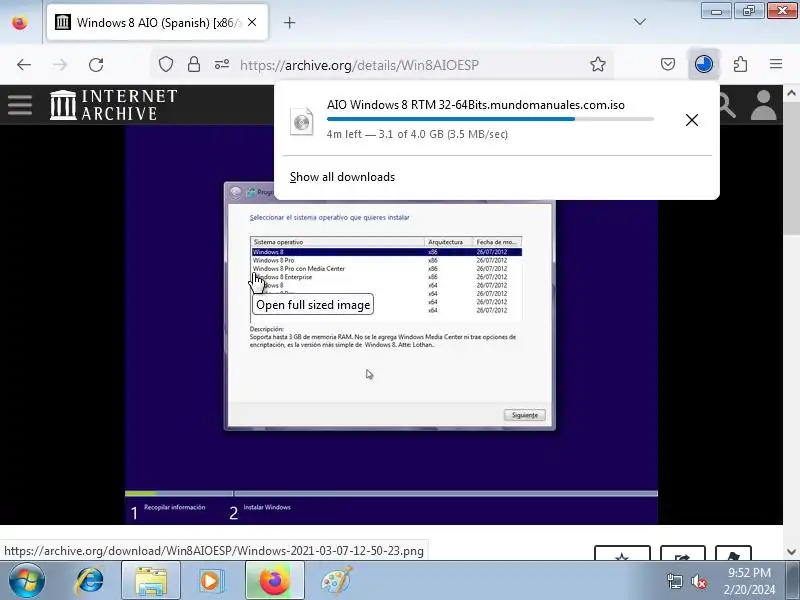Click the Firefox View icon

pos(20,22)
